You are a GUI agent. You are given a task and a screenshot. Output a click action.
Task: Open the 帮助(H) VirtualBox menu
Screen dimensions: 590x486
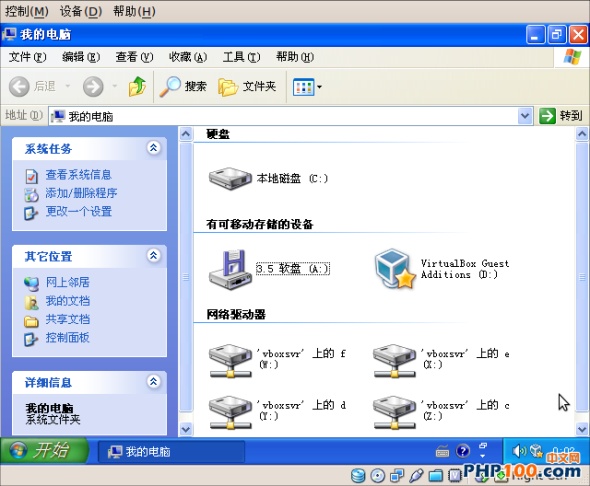(x=134, y=11)
